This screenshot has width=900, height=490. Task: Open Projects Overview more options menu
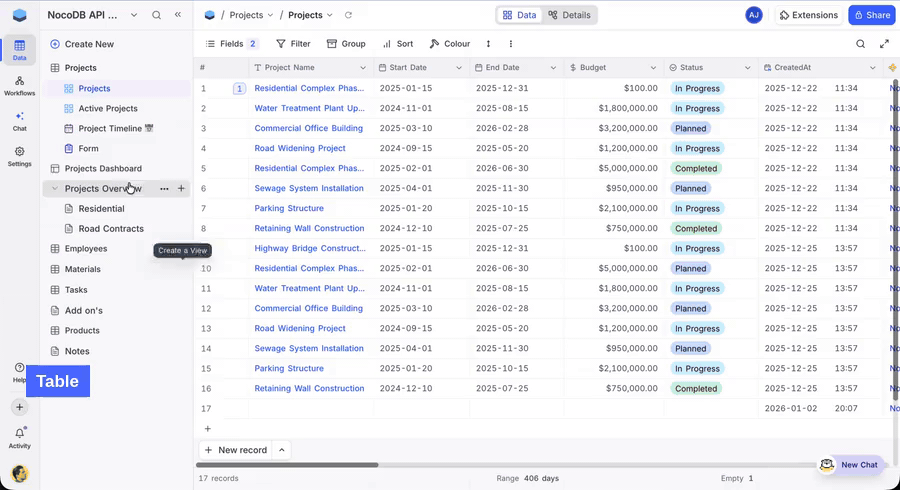pos(164,188)
